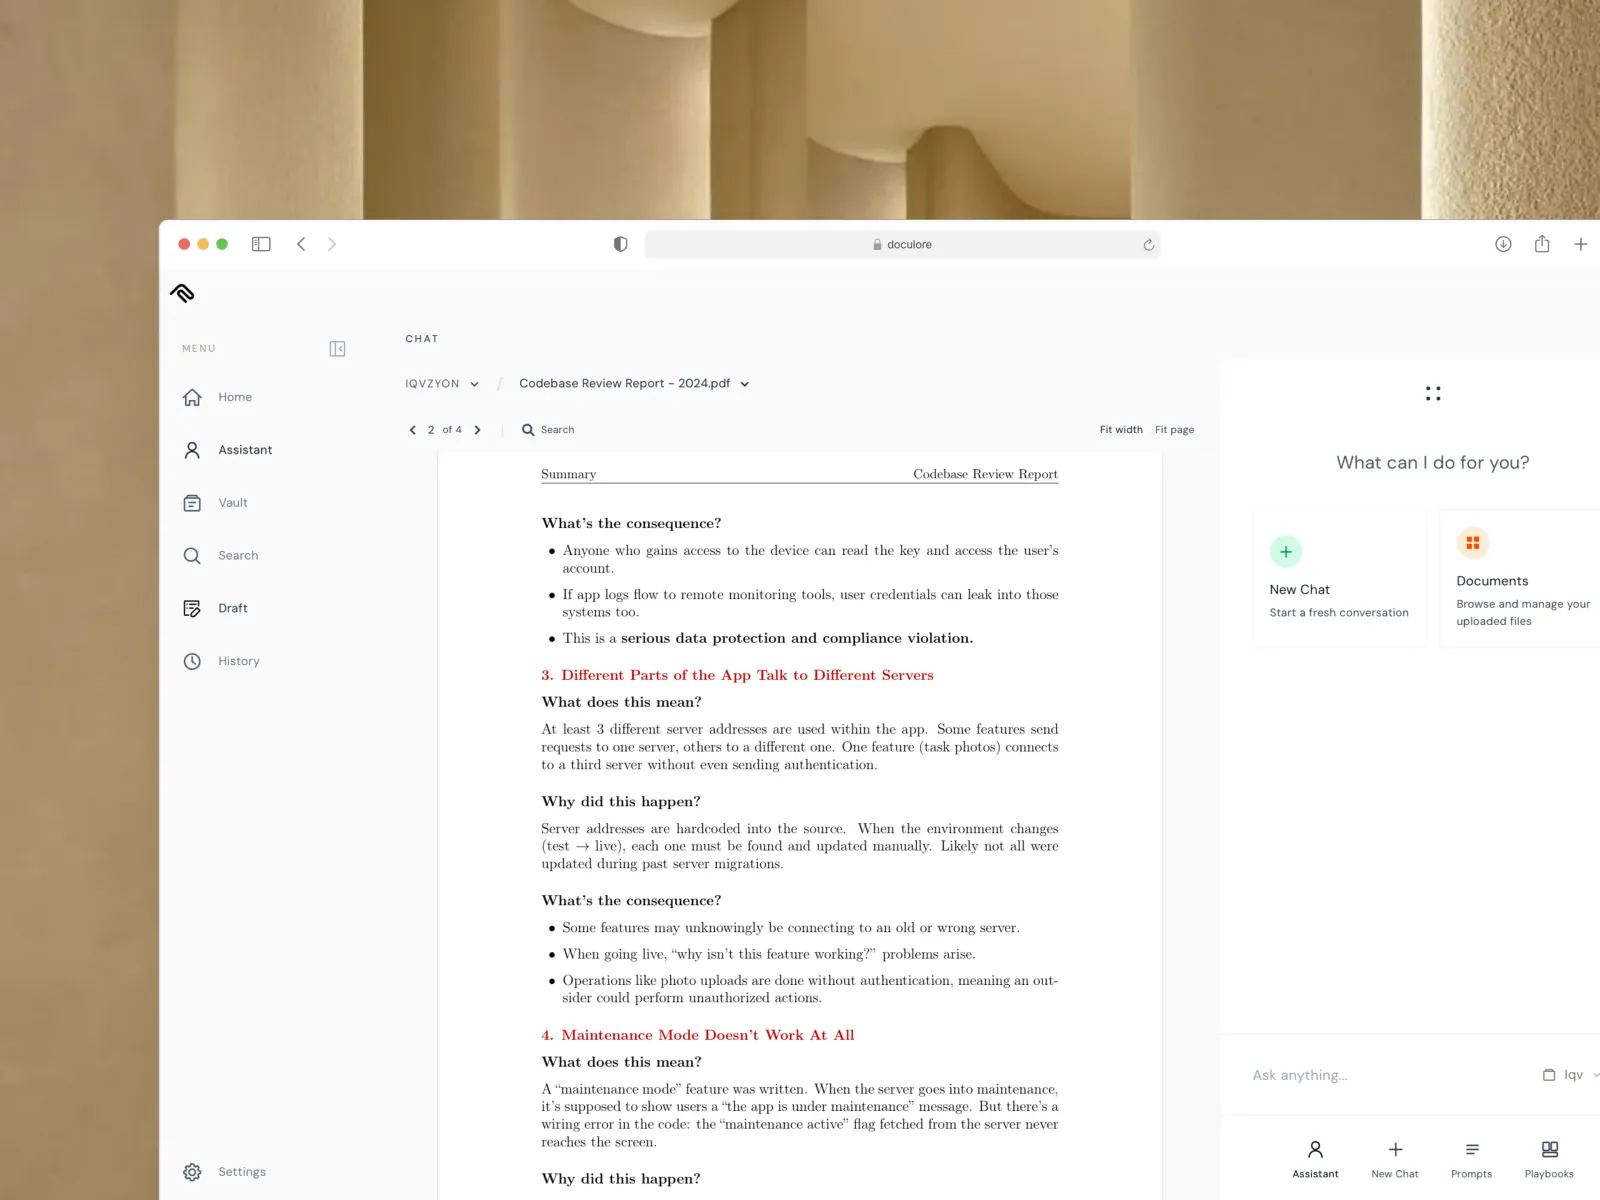This screenshot has width=1600, height=1200.
Task: Click the New Chat bottom tab
Action: [1395, 1160]
